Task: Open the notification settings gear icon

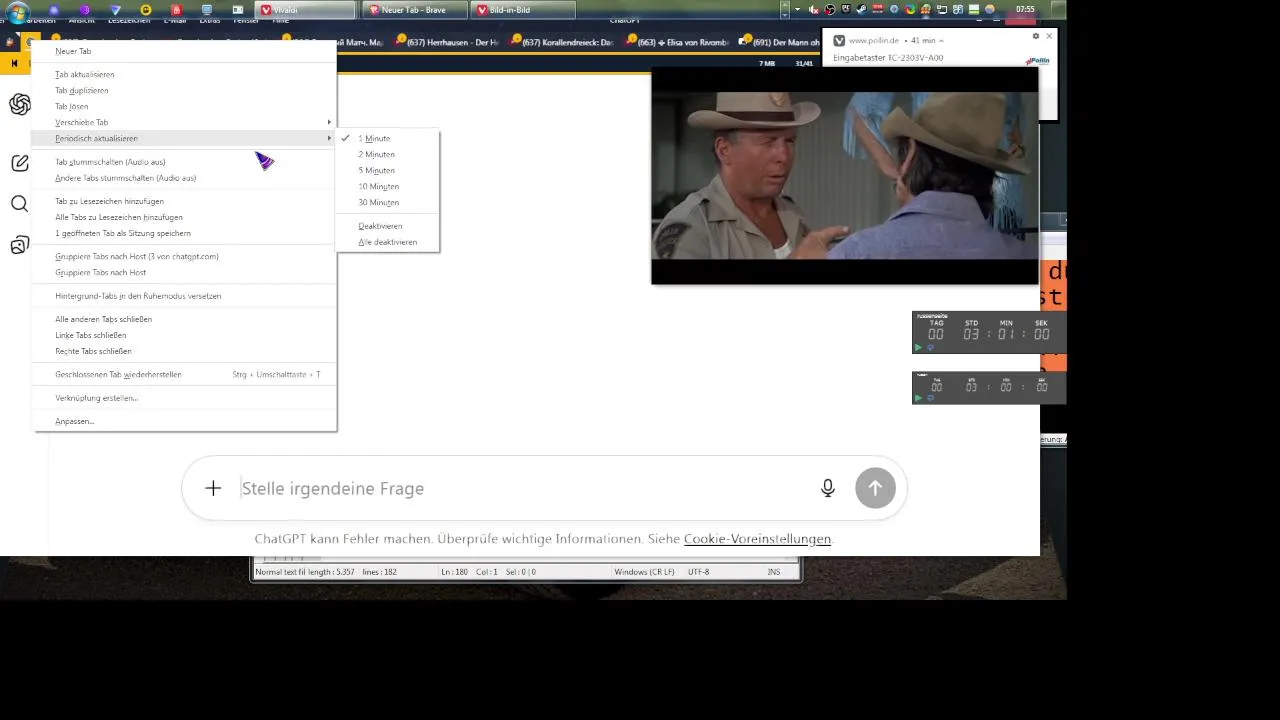Action: [x=1036, y=36]
